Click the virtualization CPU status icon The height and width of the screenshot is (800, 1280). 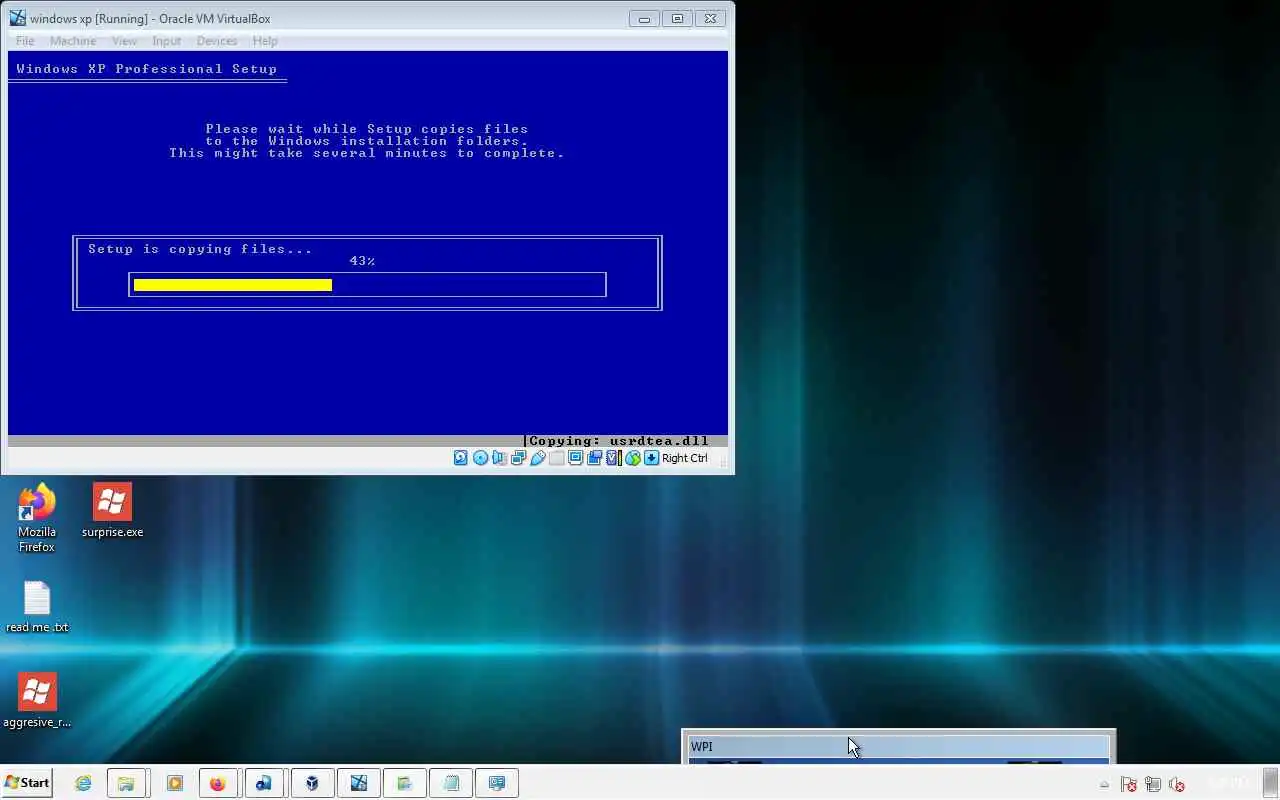tap(614, 458)
